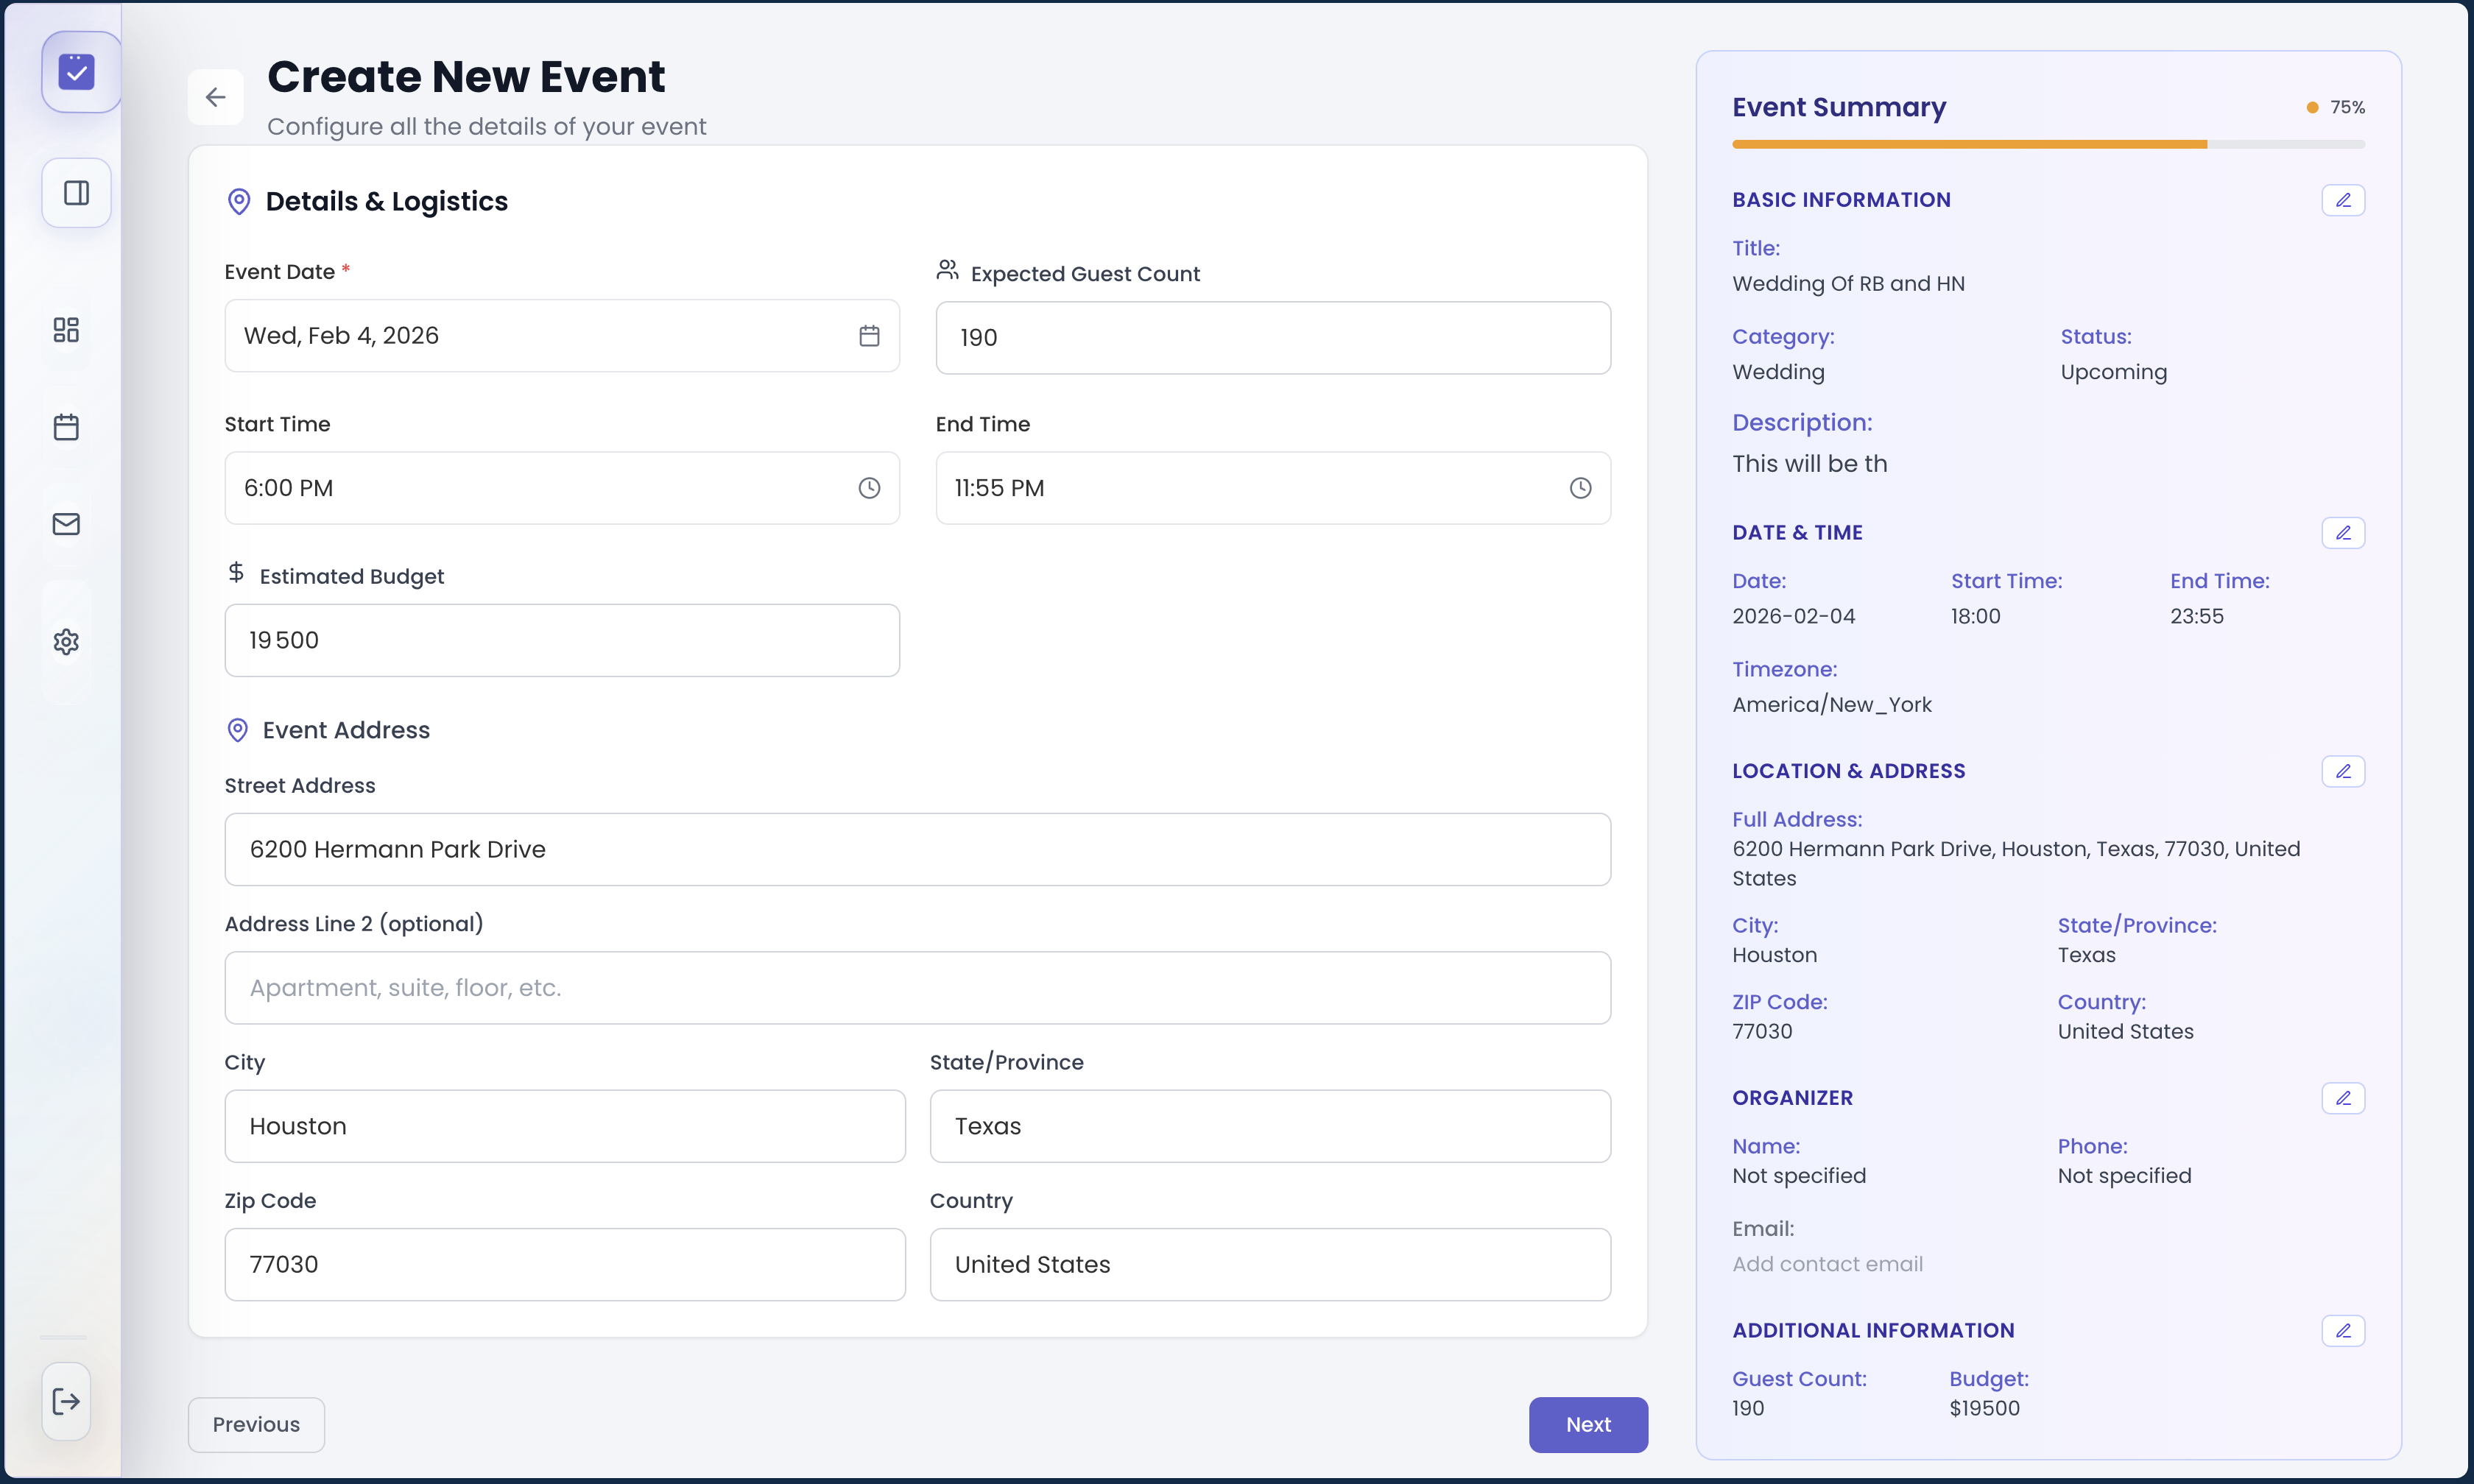The image size is (2474, 1484).
Task: Click the '2026-02-04' date value in summary
Action: [x=1793, y=616]
